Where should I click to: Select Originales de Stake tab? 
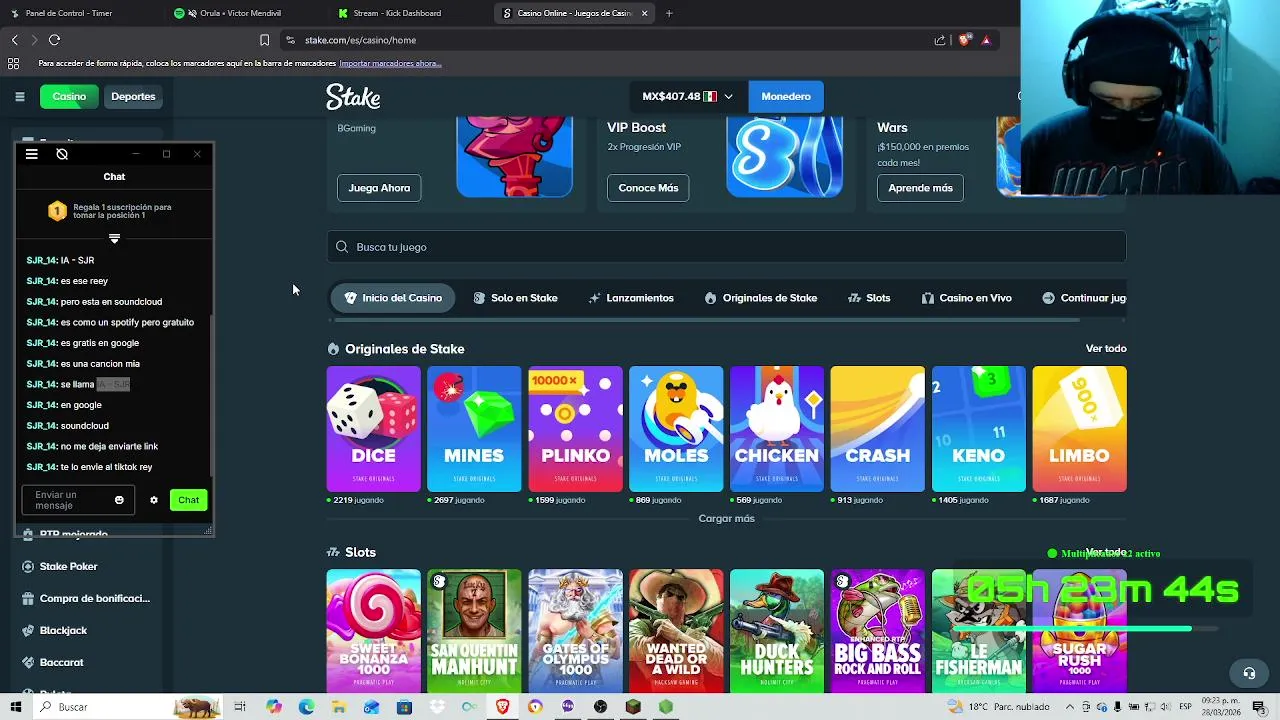[x=761, y=298]
